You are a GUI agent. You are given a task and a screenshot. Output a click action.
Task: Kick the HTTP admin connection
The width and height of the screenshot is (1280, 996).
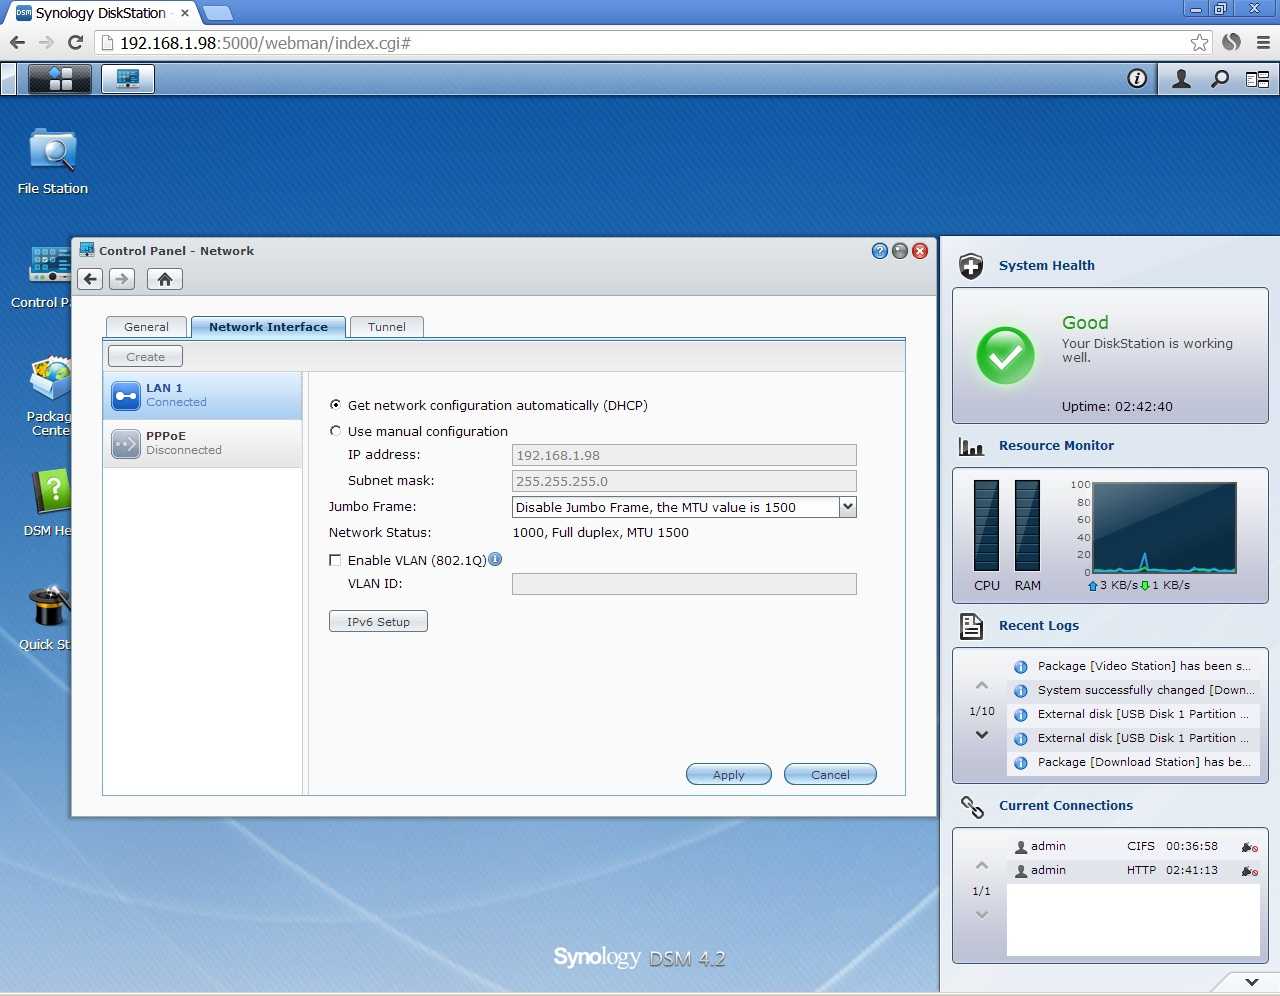point(1249,871)
